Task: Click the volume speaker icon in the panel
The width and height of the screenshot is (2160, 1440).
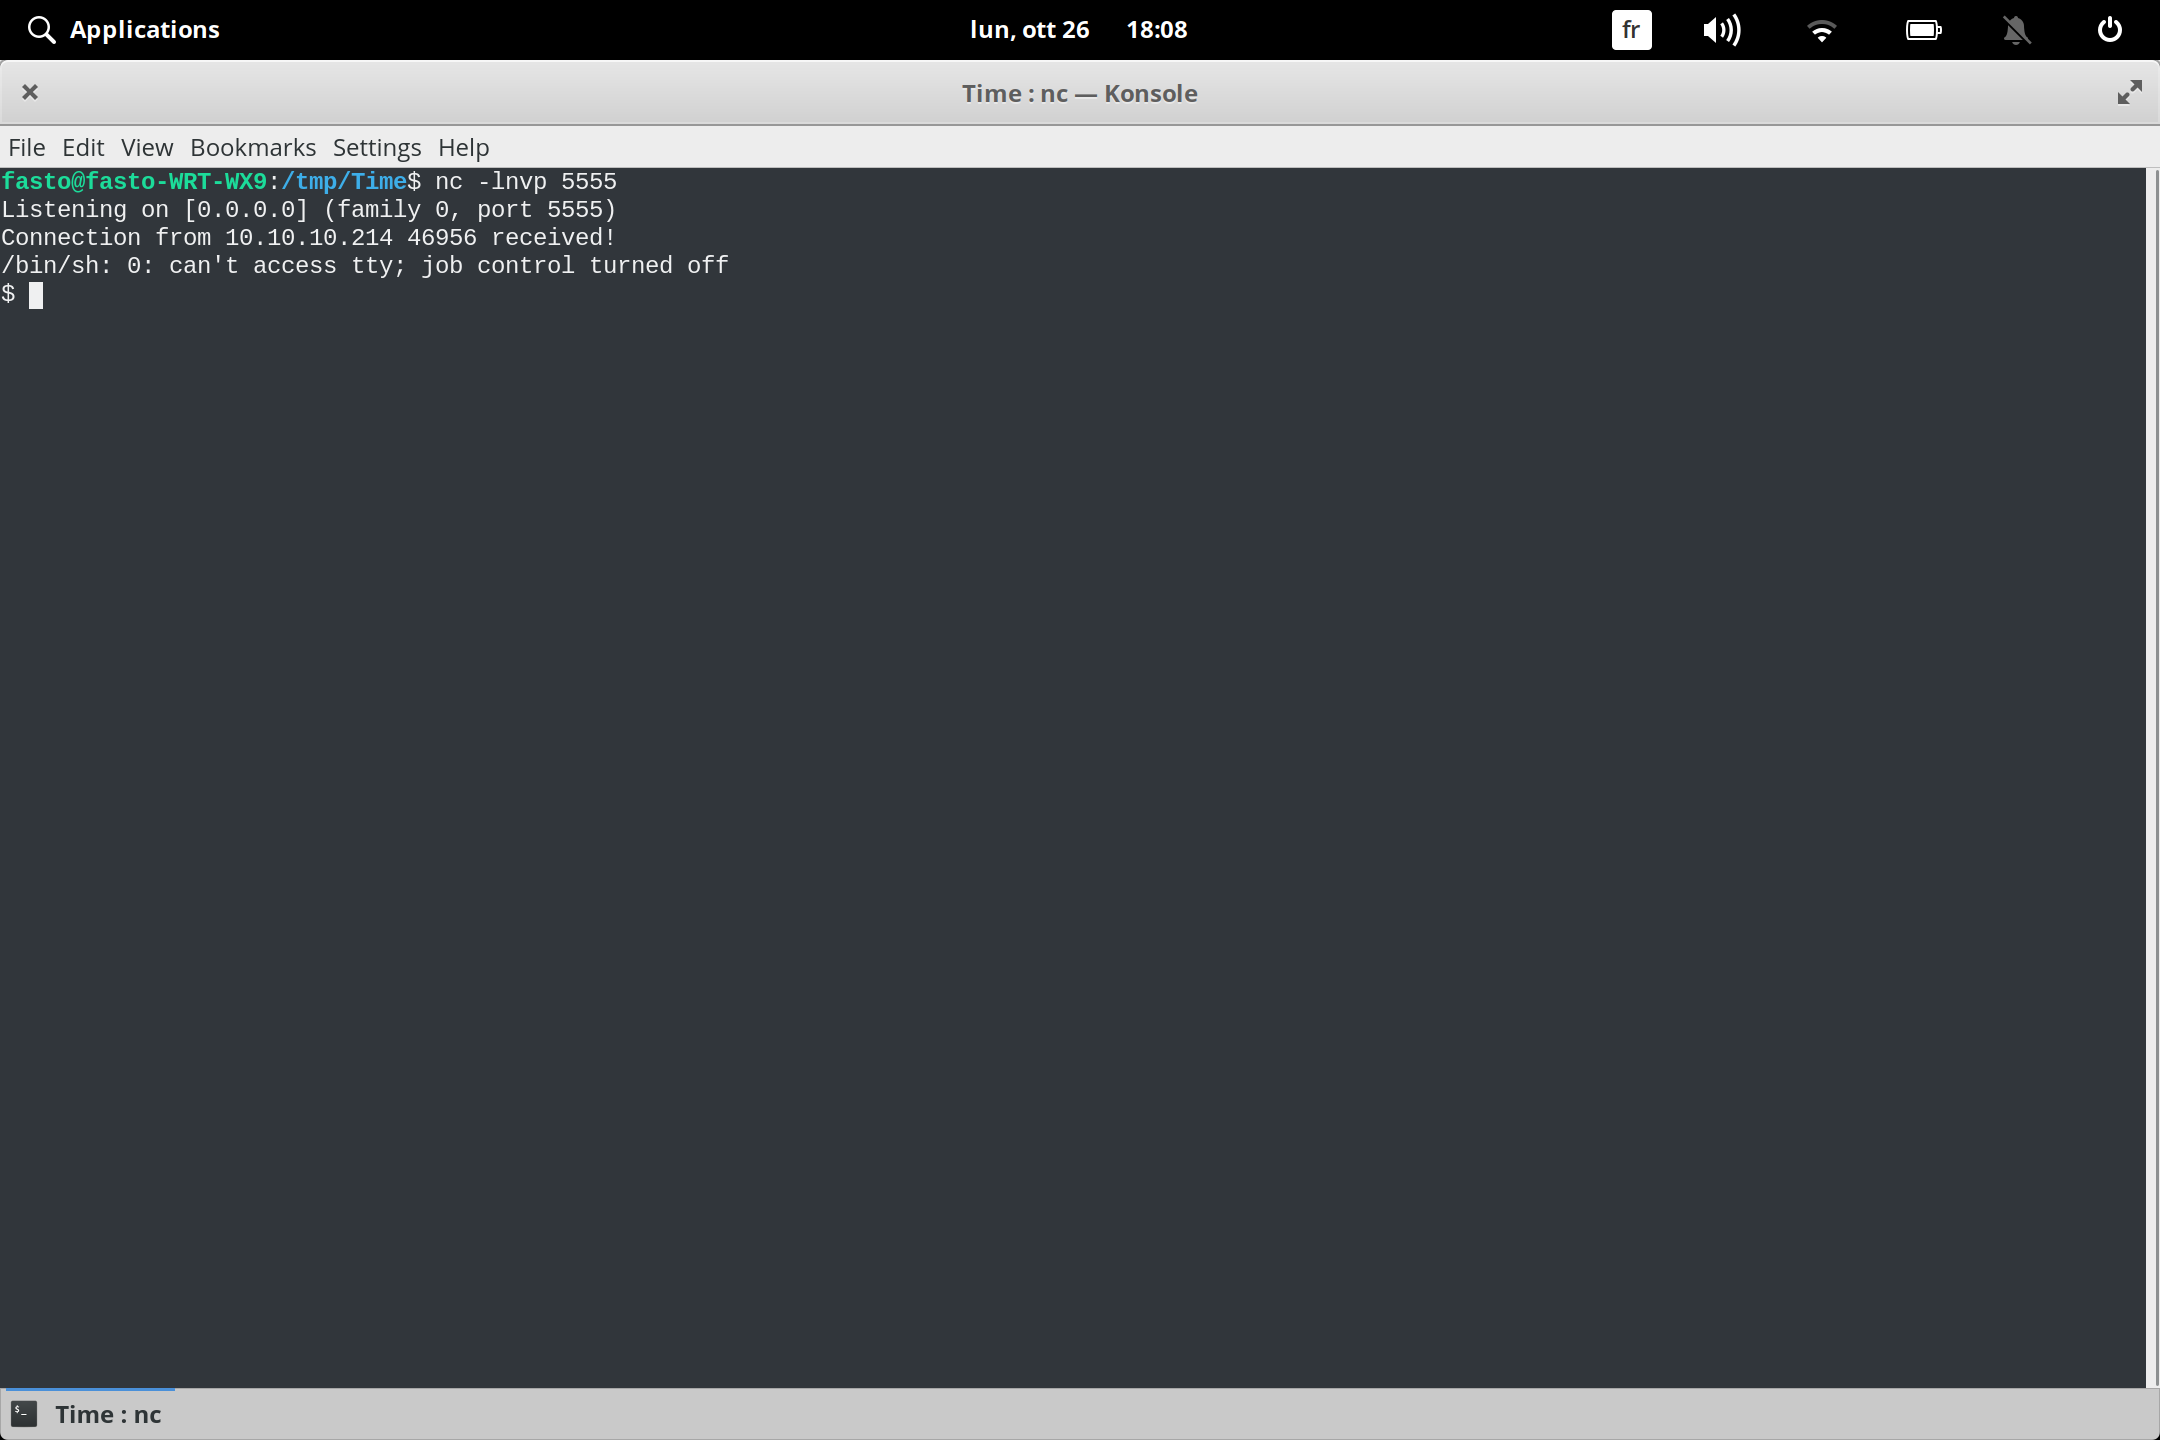Action: click(1722, 29)
